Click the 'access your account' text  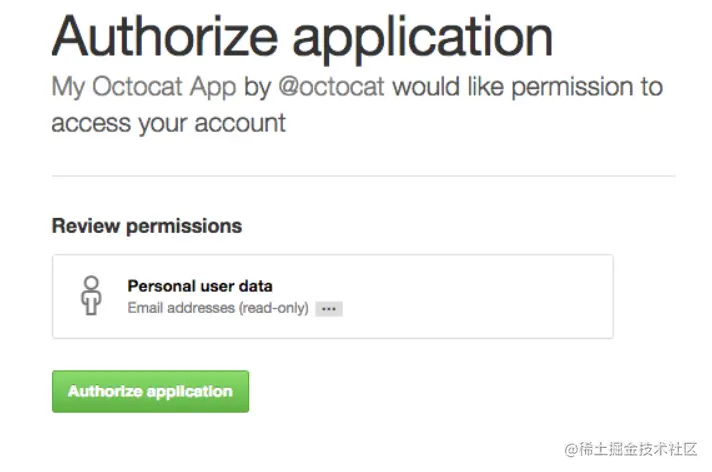click(x=169, y=123)
